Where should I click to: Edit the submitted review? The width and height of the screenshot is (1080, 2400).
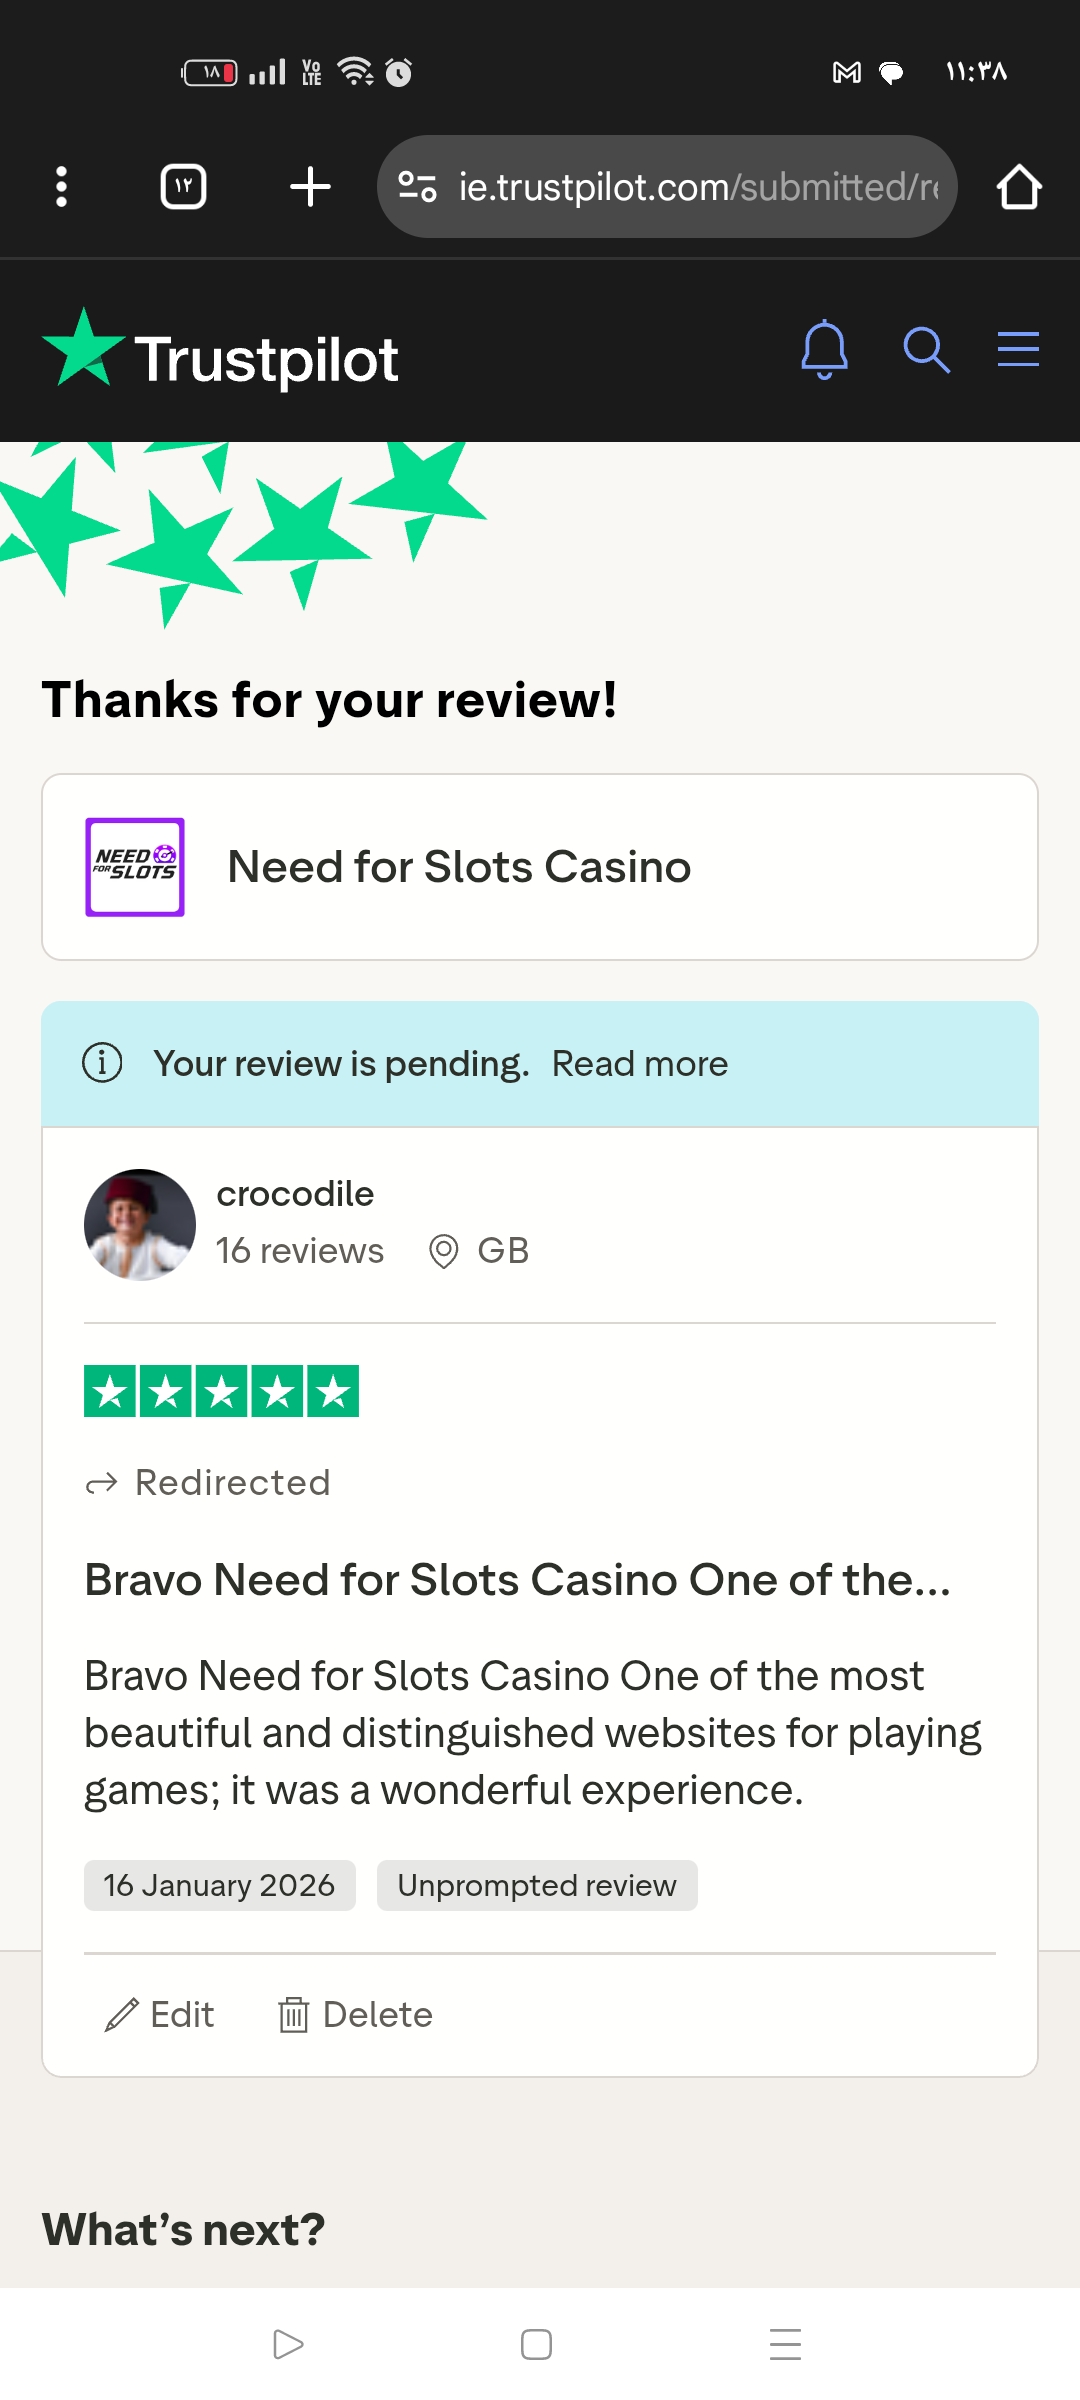pyautogui.click(x=160, y=2015)
